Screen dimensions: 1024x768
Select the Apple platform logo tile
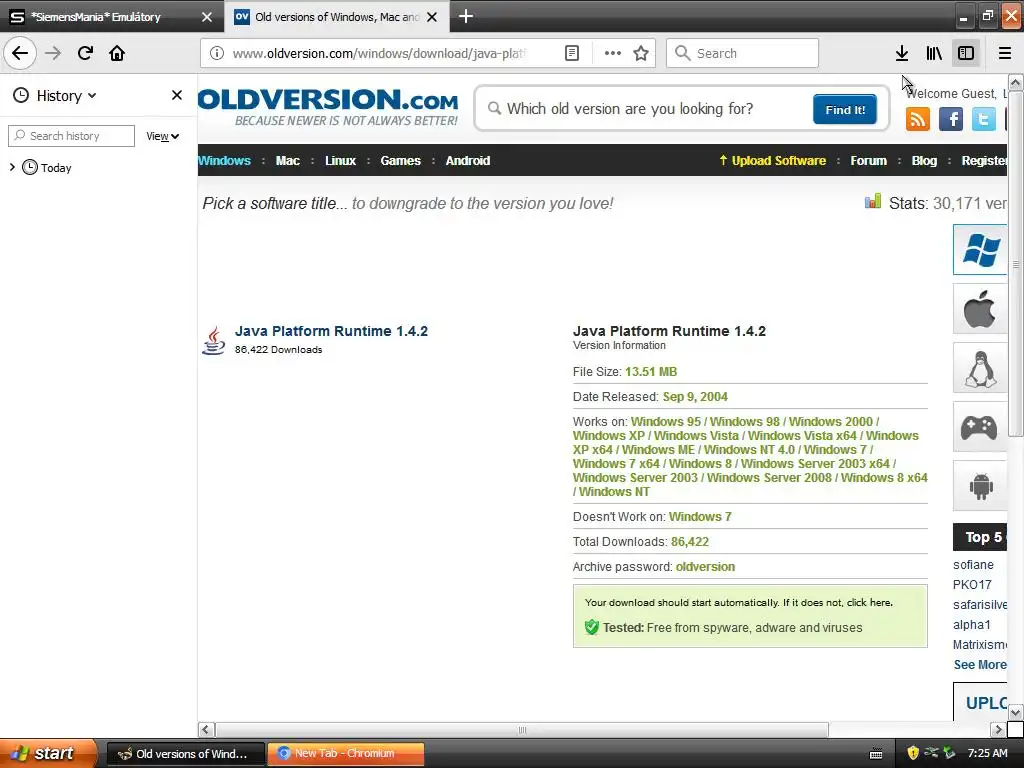[x=980, y=309]
